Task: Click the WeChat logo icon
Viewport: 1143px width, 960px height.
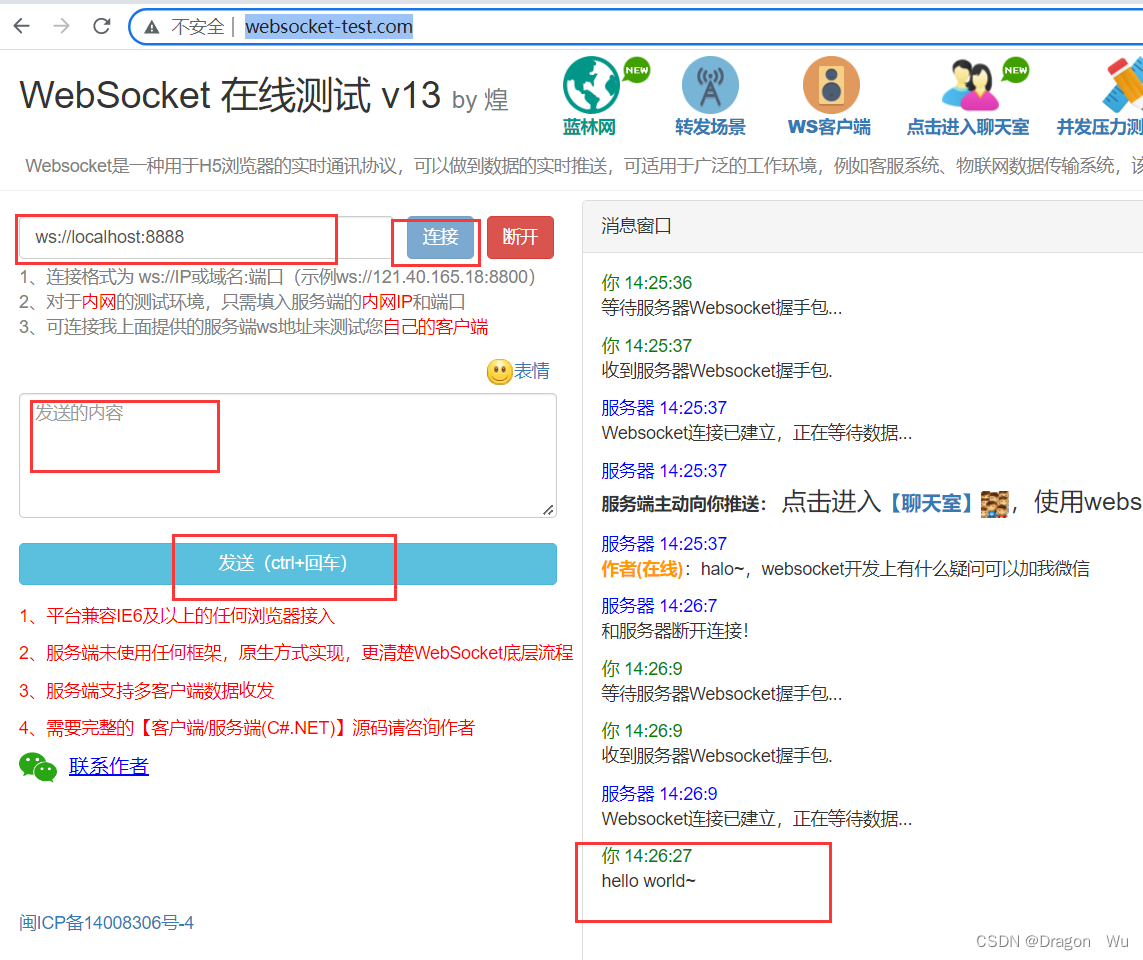Action: click(x=38, y=767)
